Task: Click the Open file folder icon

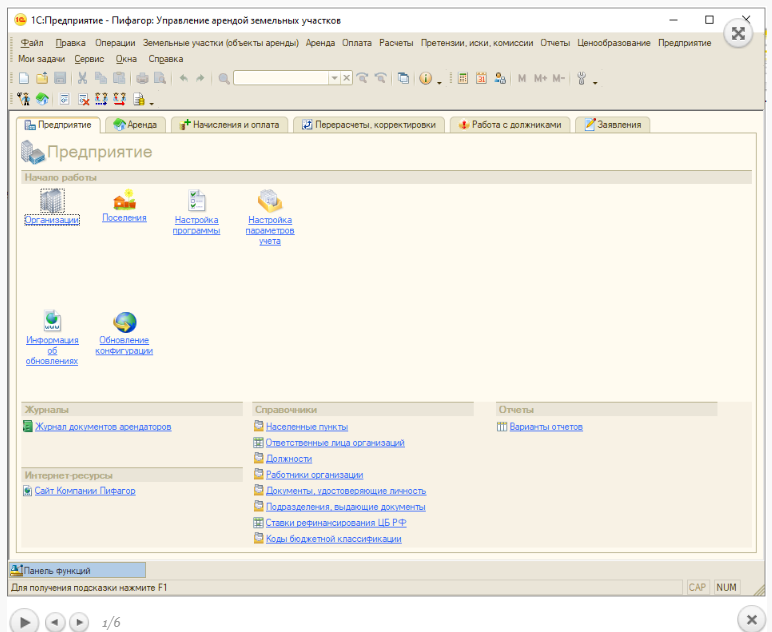Action: (42, 78)
